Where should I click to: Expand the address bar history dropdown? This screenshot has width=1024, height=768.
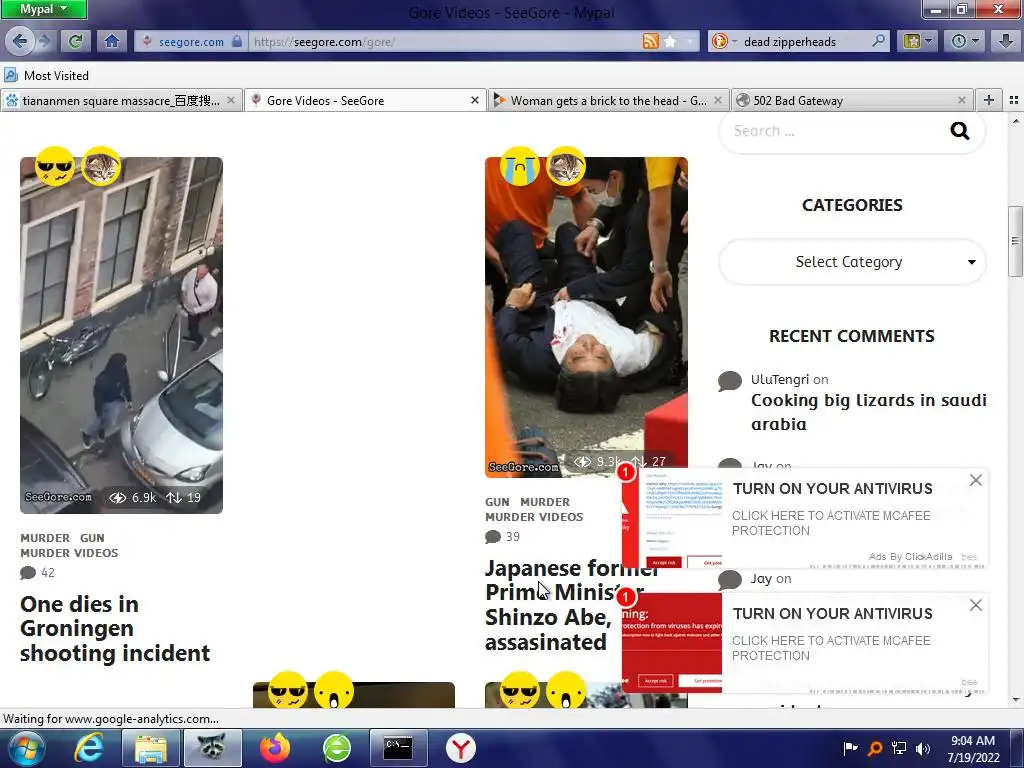coord(689,42)
